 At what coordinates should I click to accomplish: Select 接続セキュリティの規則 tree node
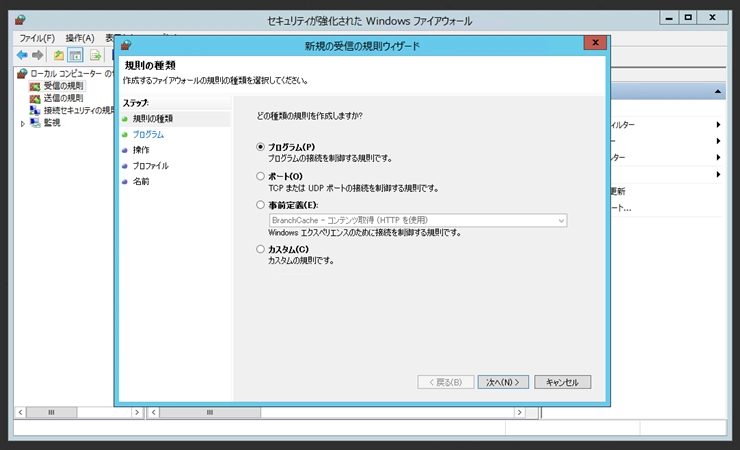78,110
